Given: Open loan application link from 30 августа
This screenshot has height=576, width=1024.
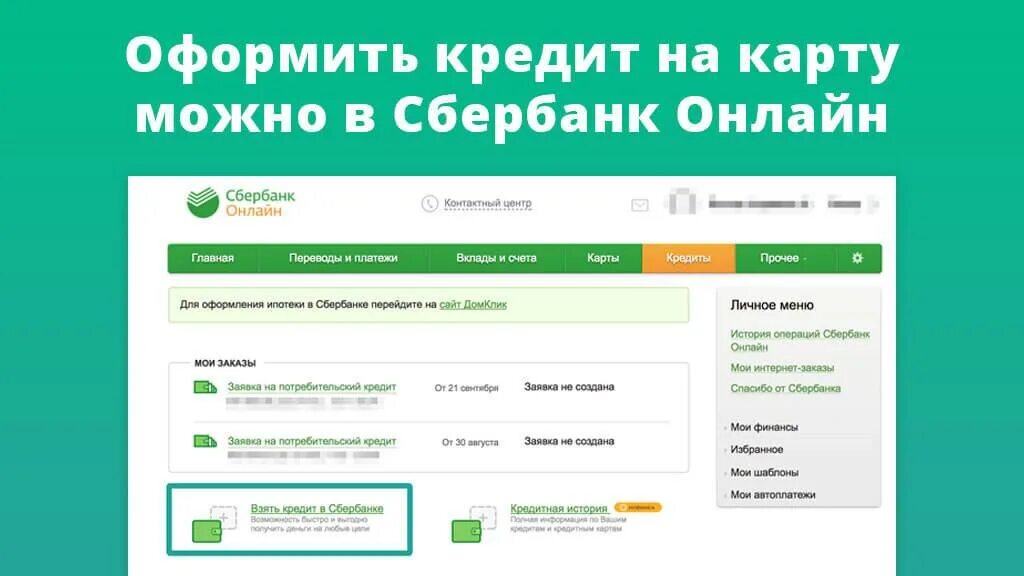Looking at the screenshot, I should point(312,441).
